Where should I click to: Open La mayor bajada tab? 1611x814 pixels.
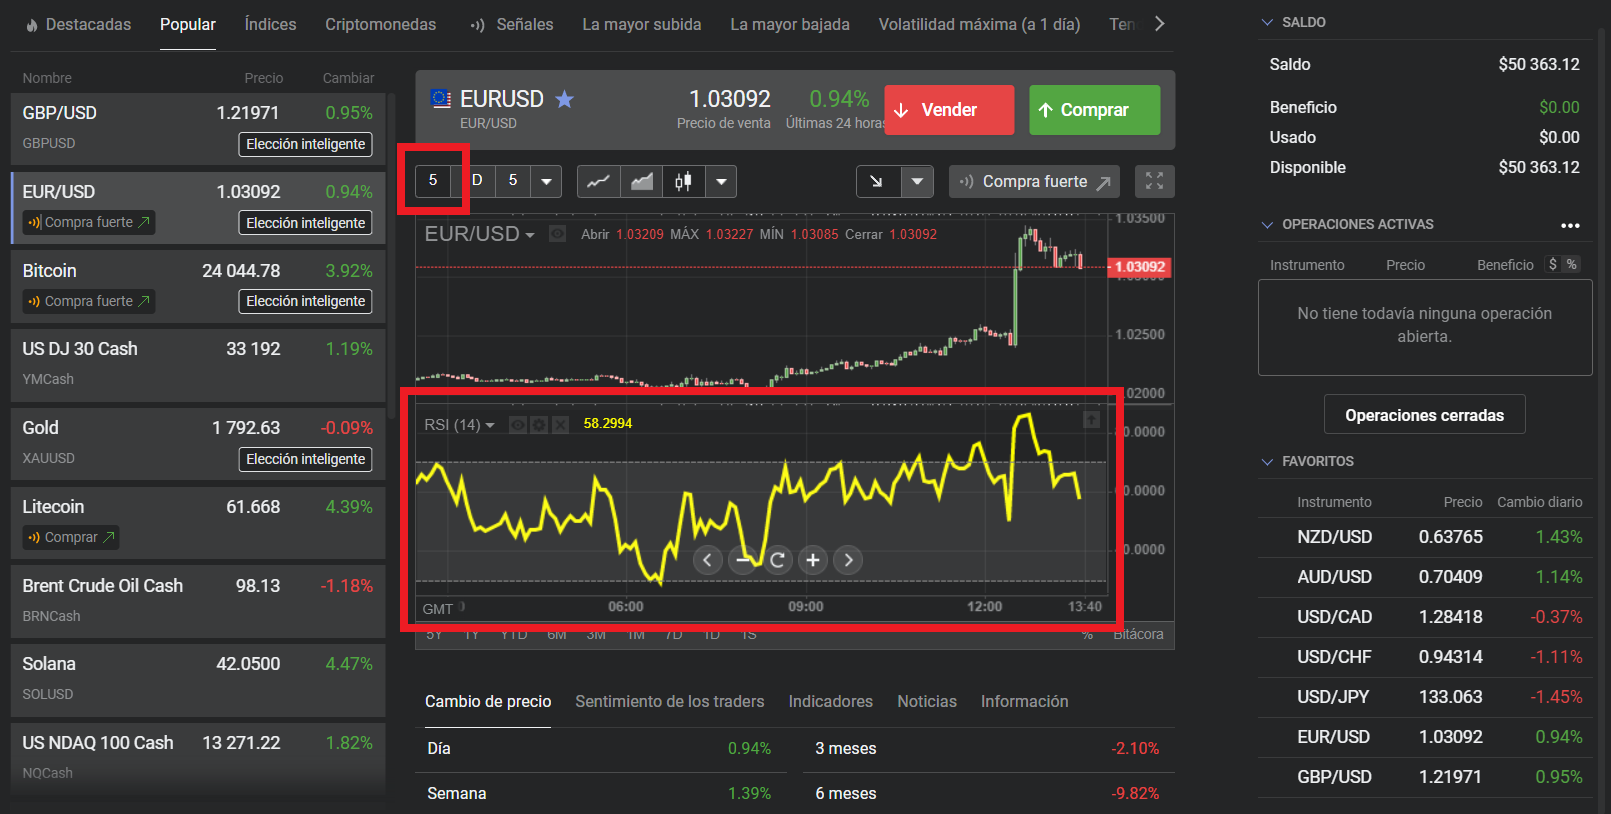[790, 24]
